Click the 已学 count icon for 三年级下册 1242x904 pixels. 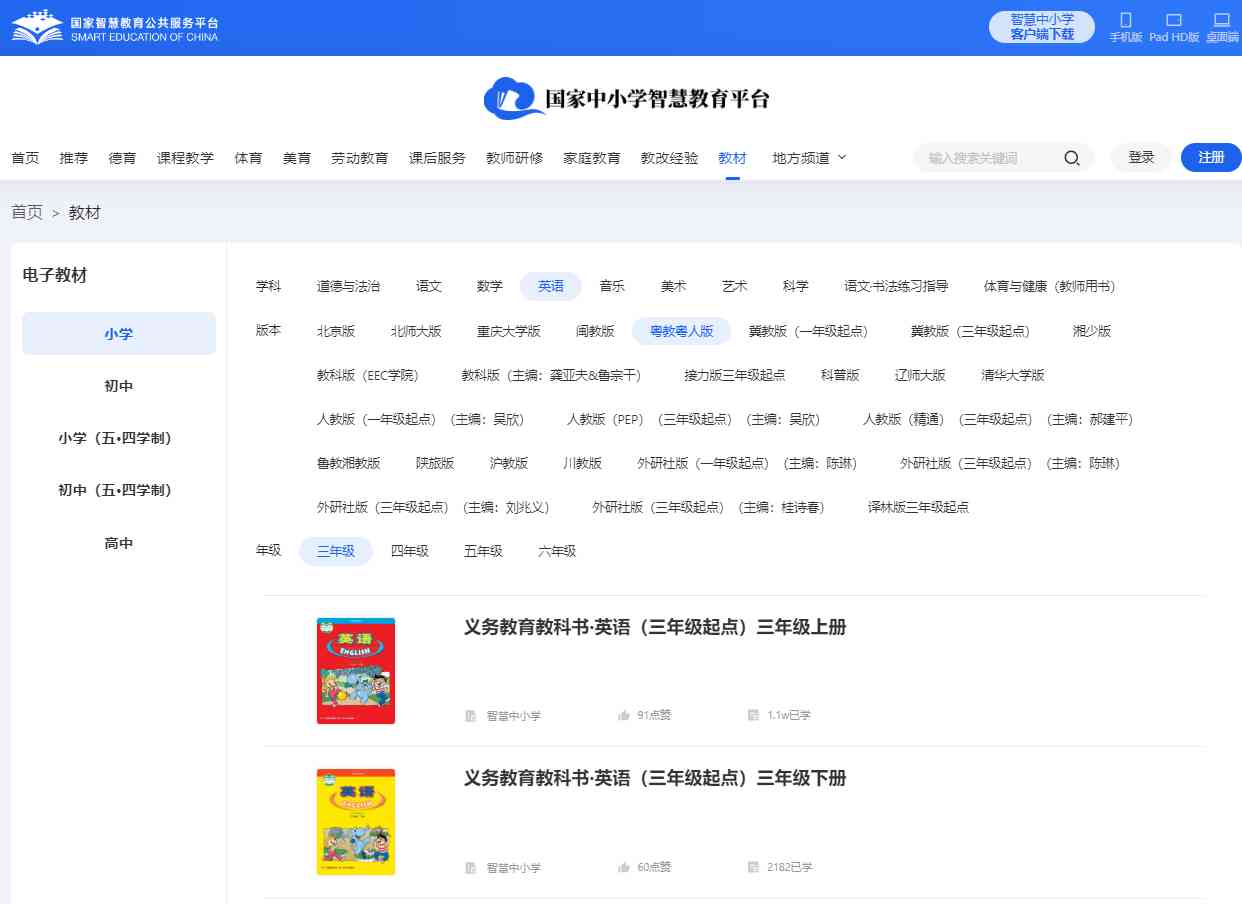click(753, 867)
